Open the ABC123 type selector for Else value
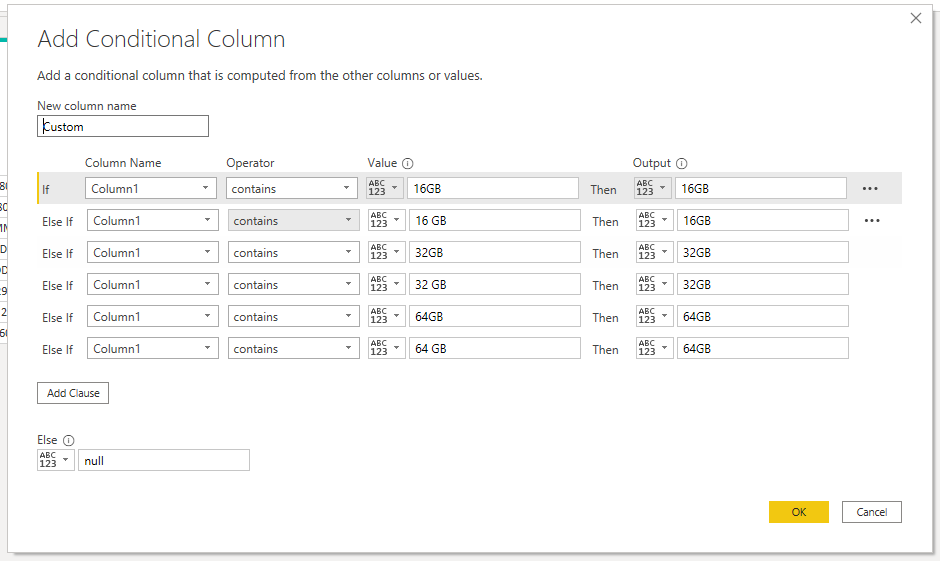Image resolution: width=940 pixels, height=561 pixels. (x=56, y=460)
